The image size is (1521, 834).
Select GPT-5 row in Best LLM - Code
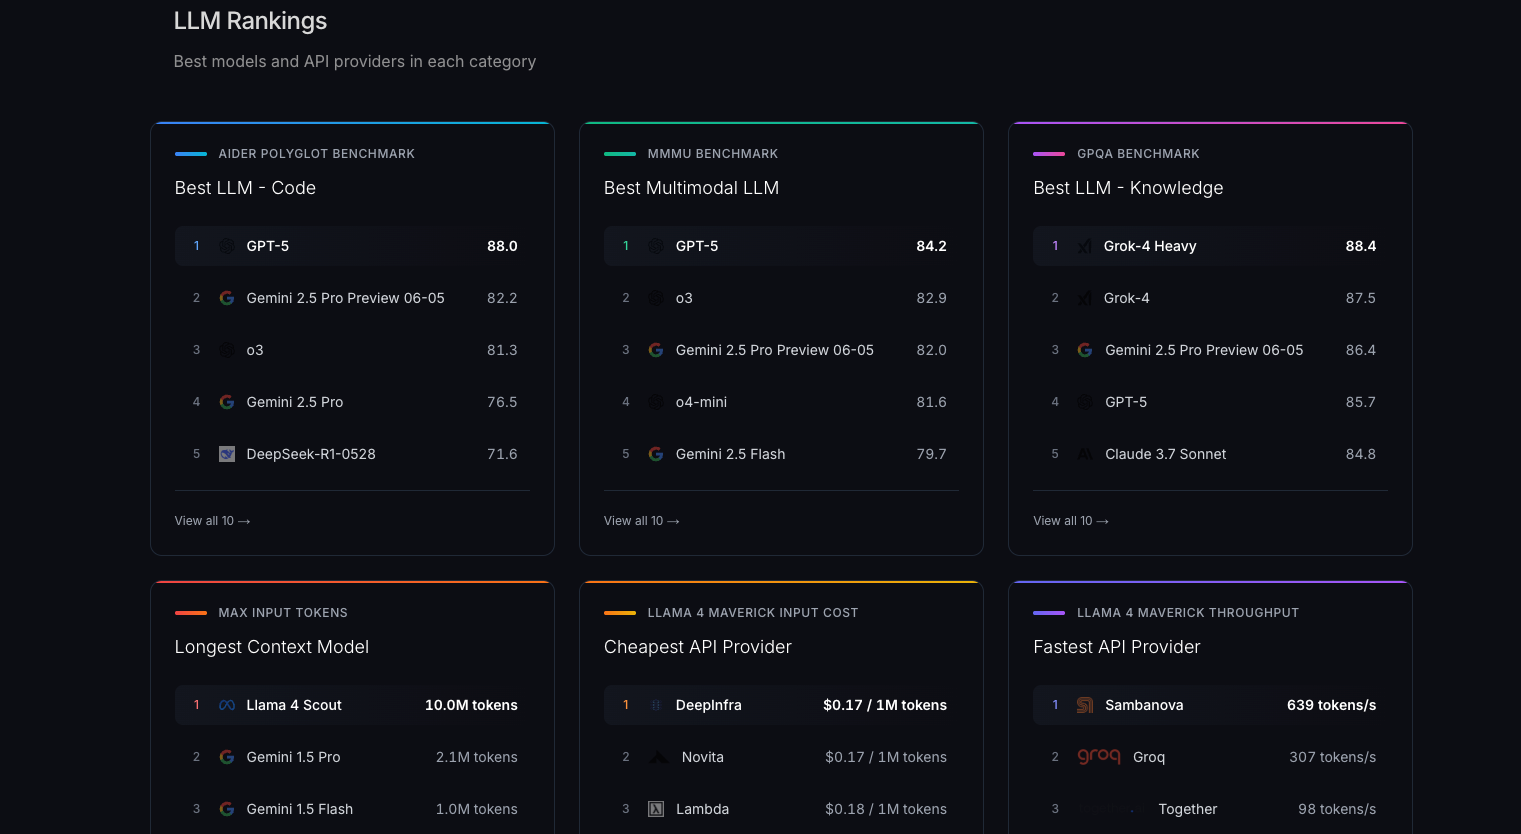click(x=351, y=246)
